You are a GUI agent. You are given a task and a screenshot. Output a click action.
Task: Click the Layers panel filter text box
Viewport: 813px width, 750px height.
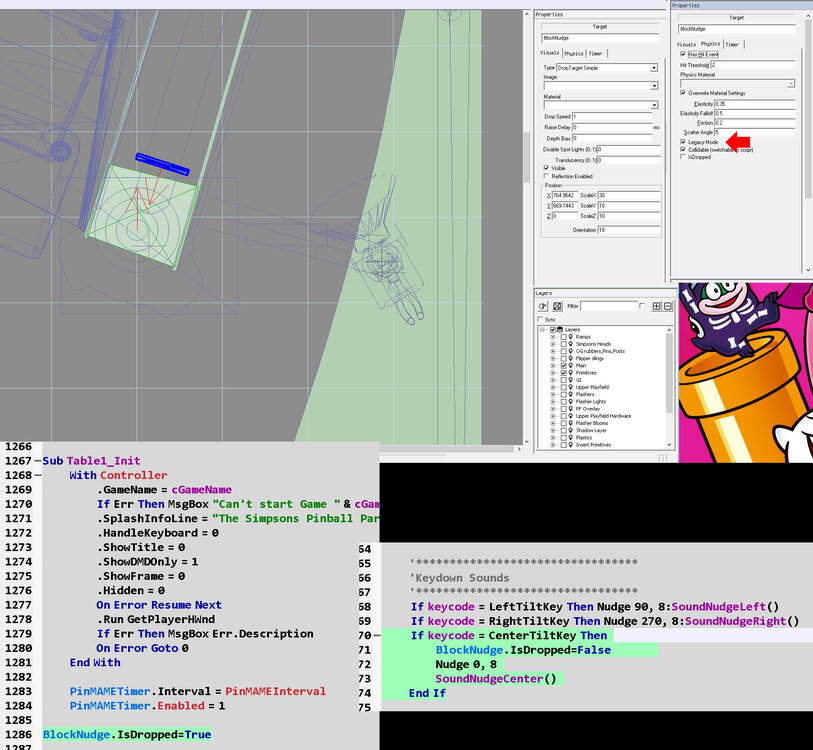[x=609, y=306]
